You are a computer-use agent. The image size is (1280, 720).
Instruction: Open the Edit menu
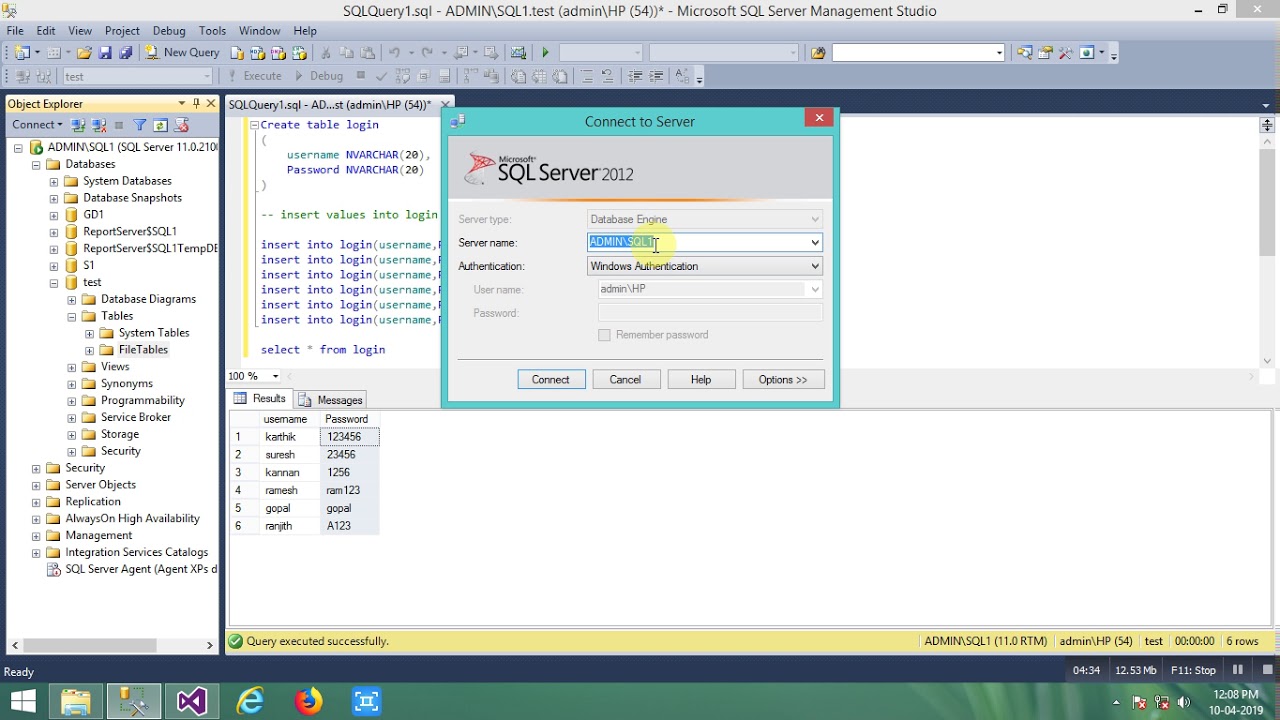click(46, 31)
